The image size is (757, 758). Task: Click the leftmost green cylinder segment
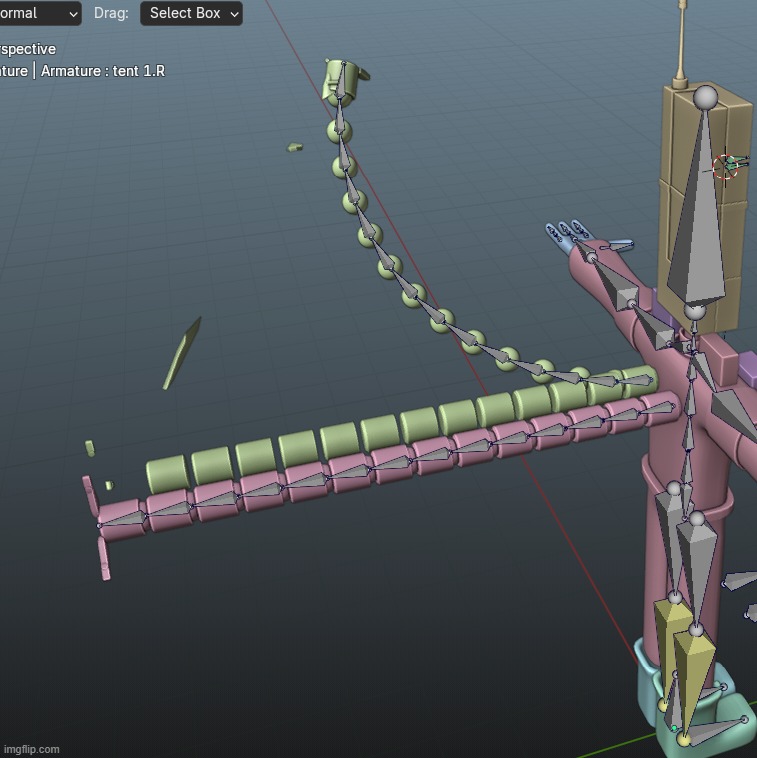coord(167,472)
